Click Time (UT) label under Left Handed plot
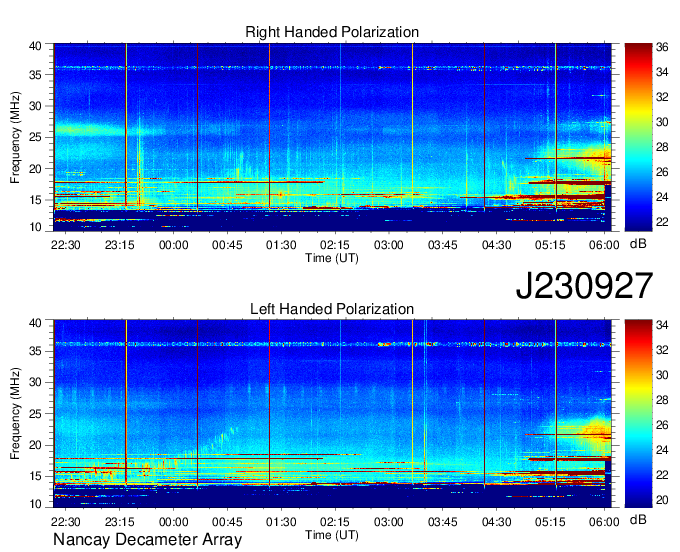The image size is (680, 552). (x=332, y=535)
